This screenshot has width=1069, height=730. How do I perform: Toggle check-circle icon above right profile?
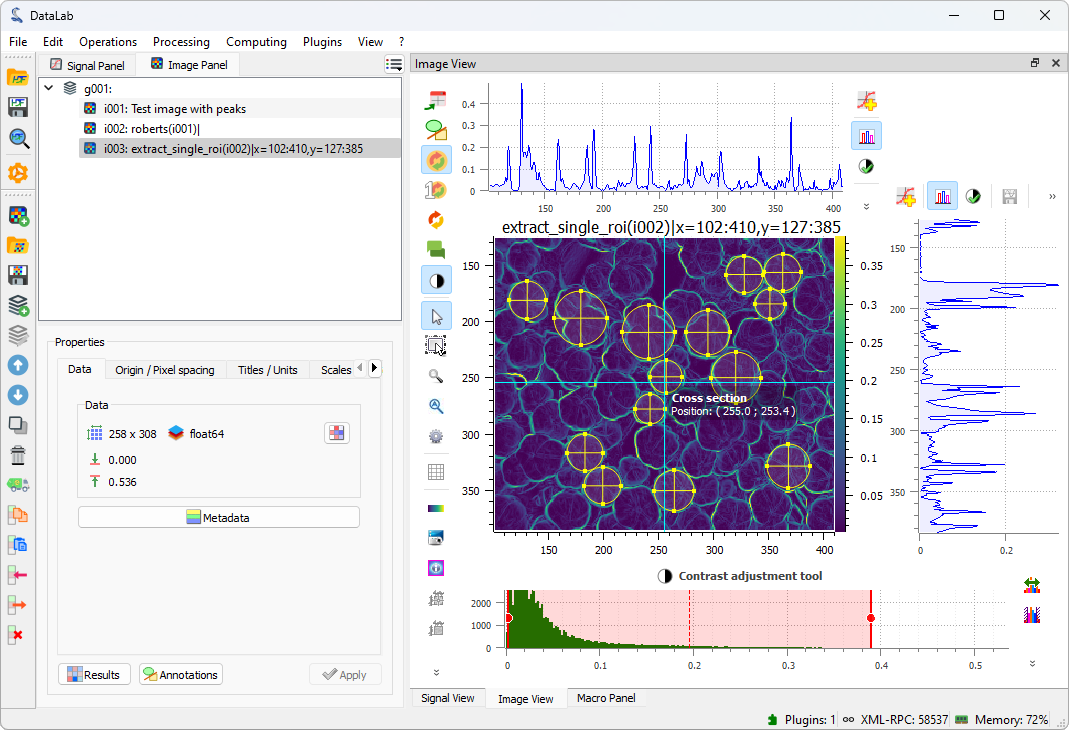pyautogui.click(x=973, y=196)
